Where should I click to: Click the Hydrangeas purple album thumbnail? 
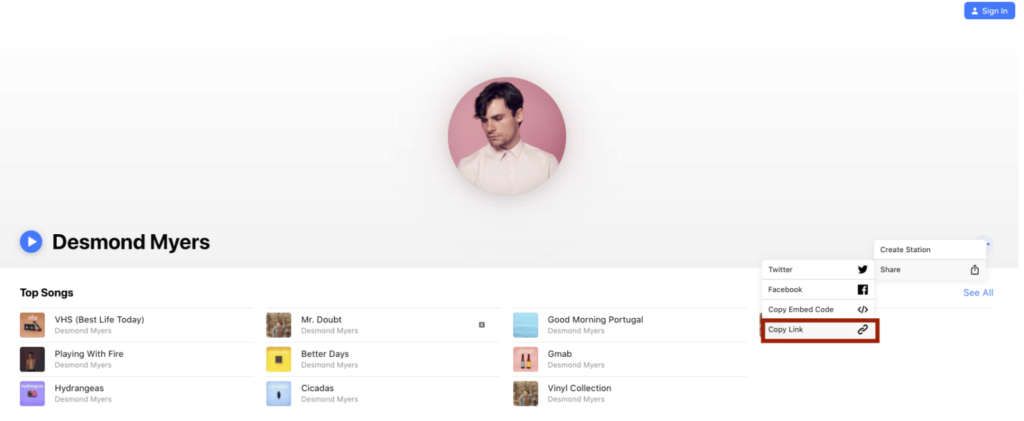[x=32, y=394]
